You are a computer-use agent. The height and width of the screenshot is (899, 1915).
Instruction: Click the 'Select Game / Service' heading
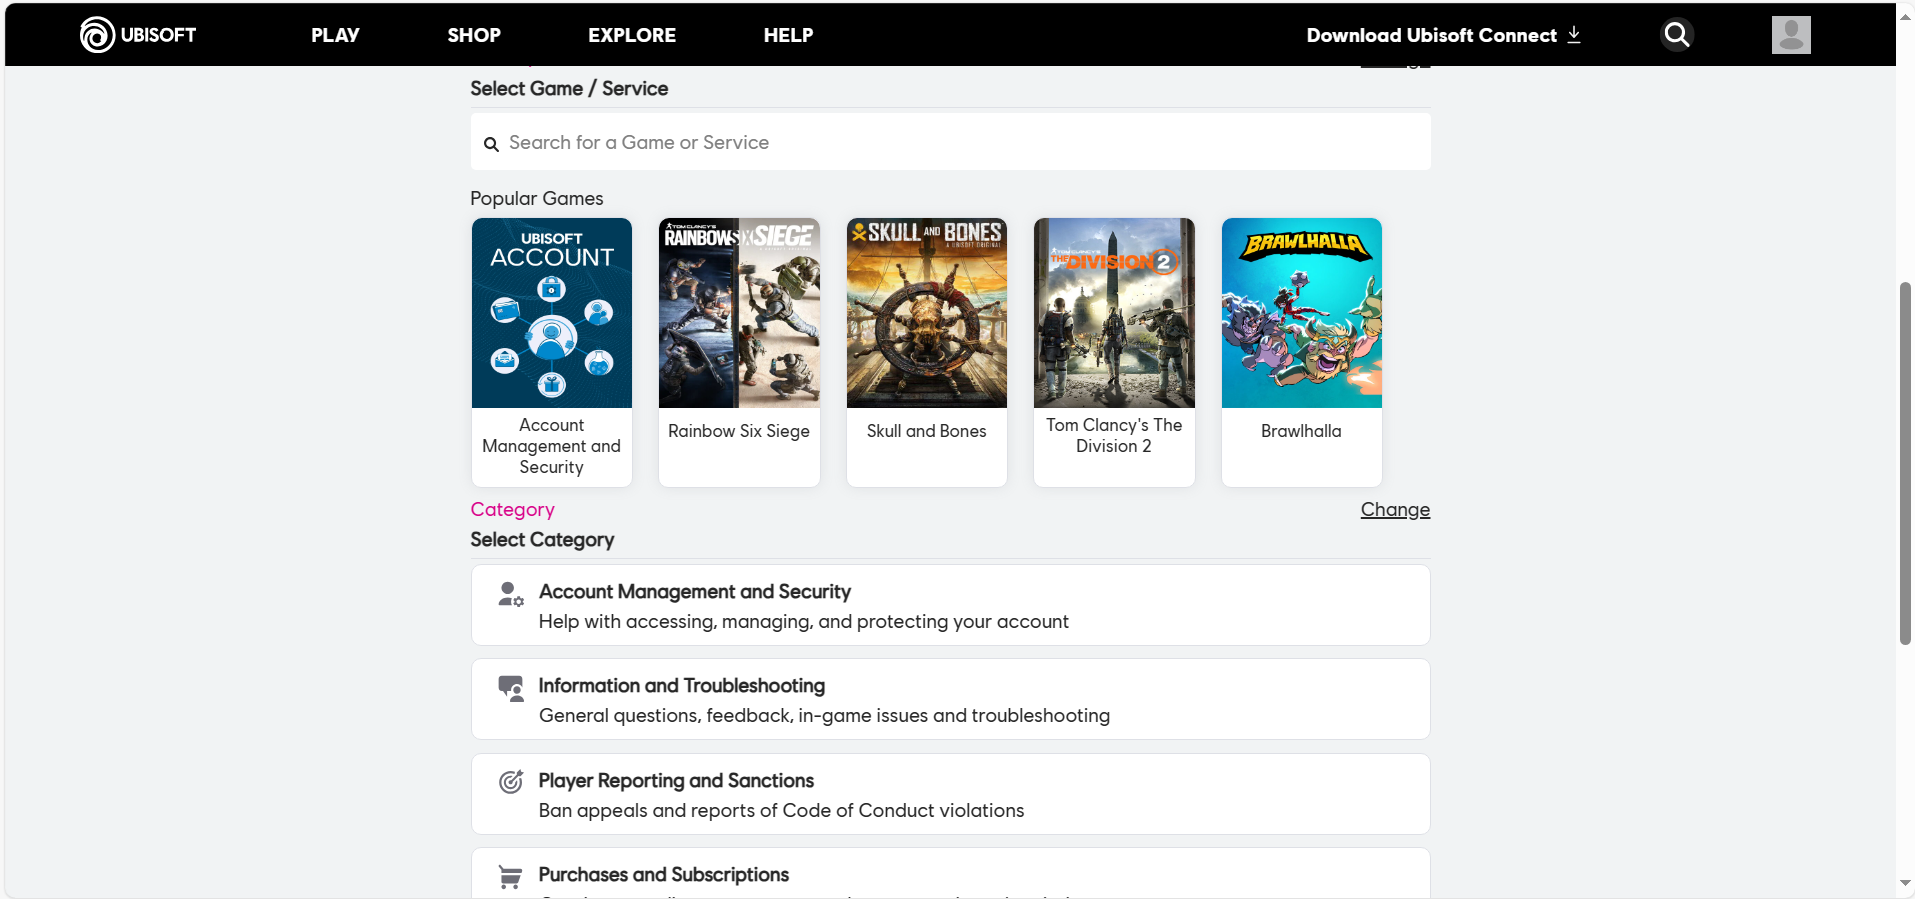point(569,89)
